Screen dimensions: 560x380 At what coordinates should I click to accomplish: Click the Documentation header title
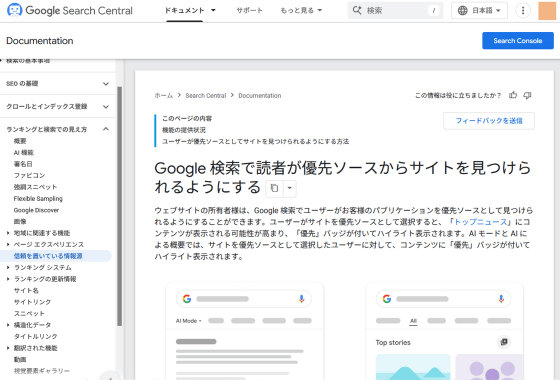(40, 41)
